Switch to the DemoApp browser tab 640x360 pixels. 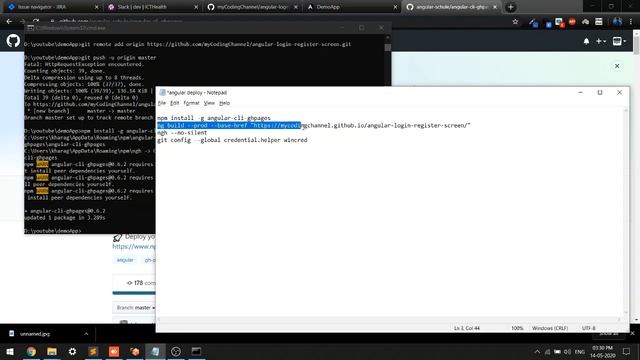coord(351,7)
